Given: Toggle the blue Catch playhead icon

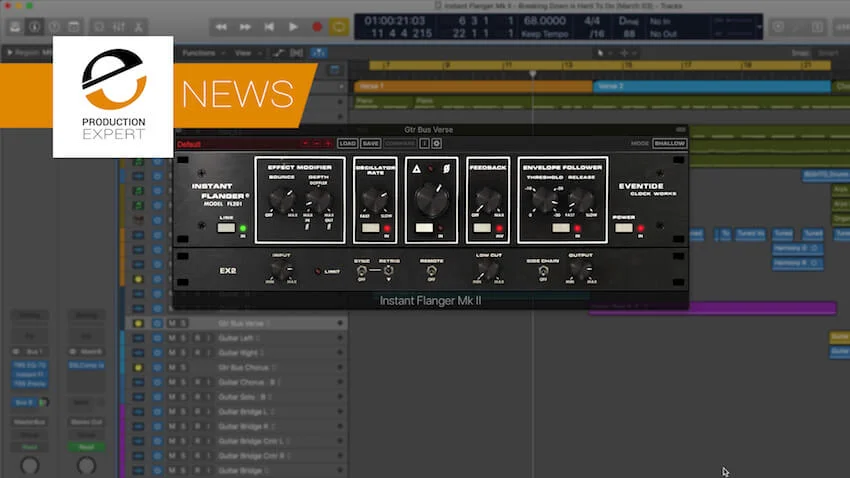Looking at the screenshot, I should [318, 53].
